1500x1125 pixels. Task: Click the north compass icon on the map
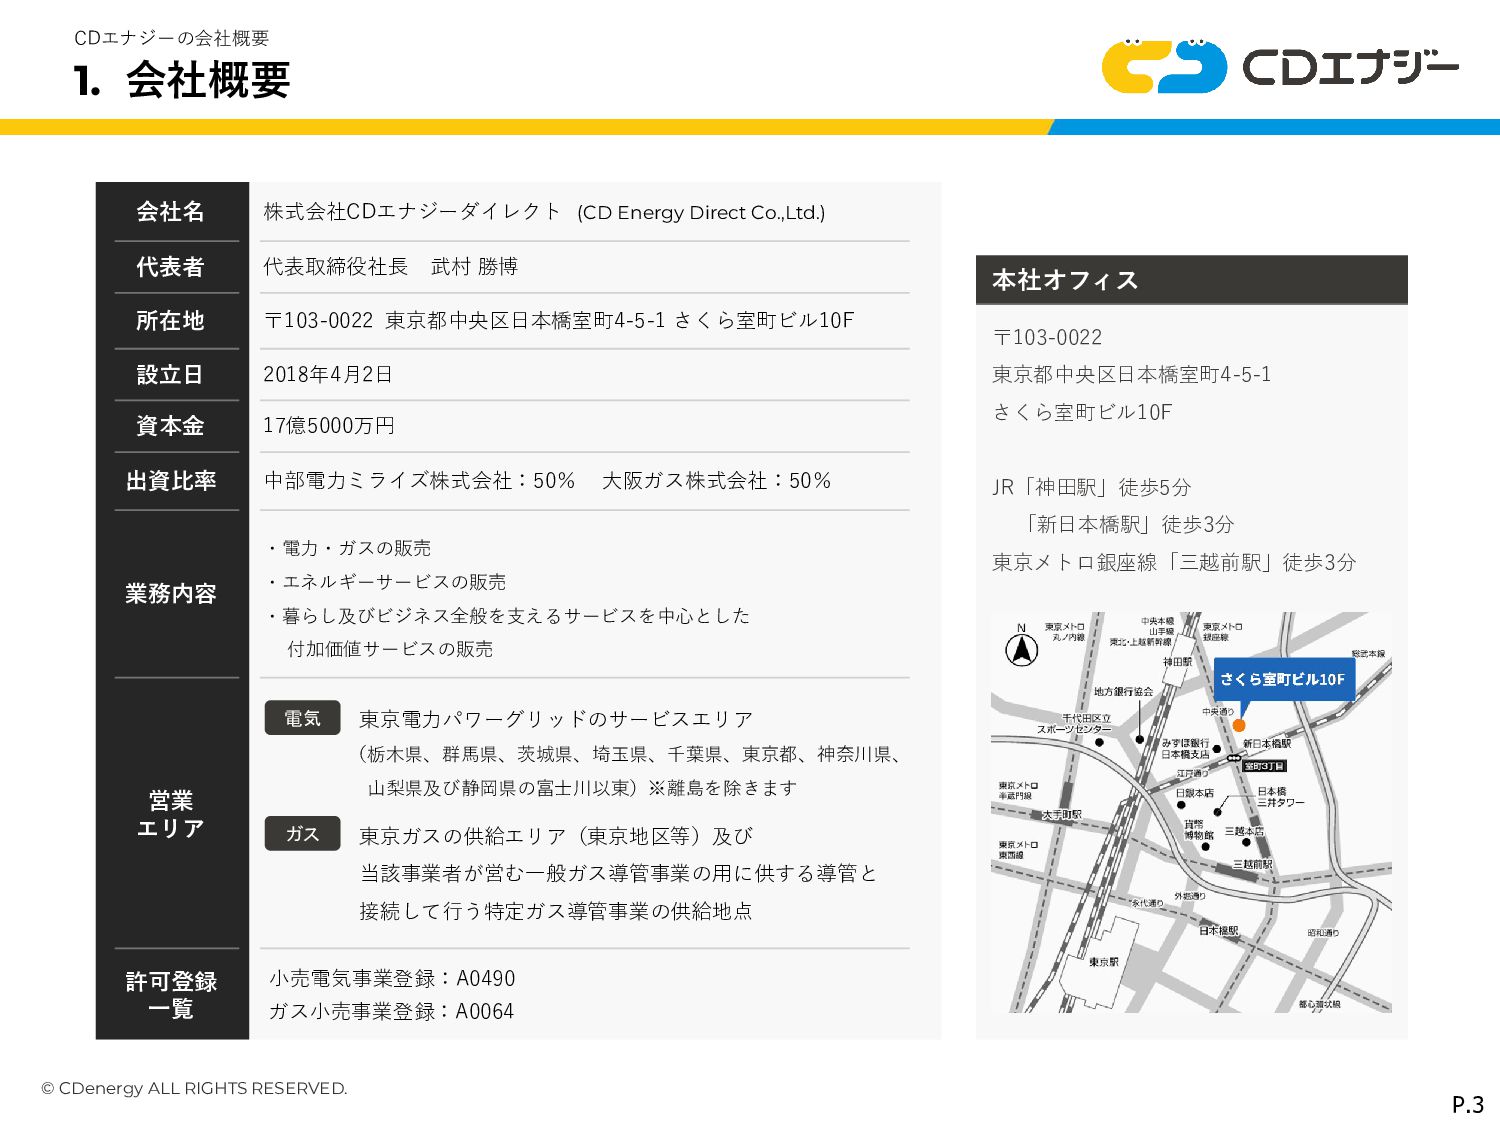tap(1021, 647)
